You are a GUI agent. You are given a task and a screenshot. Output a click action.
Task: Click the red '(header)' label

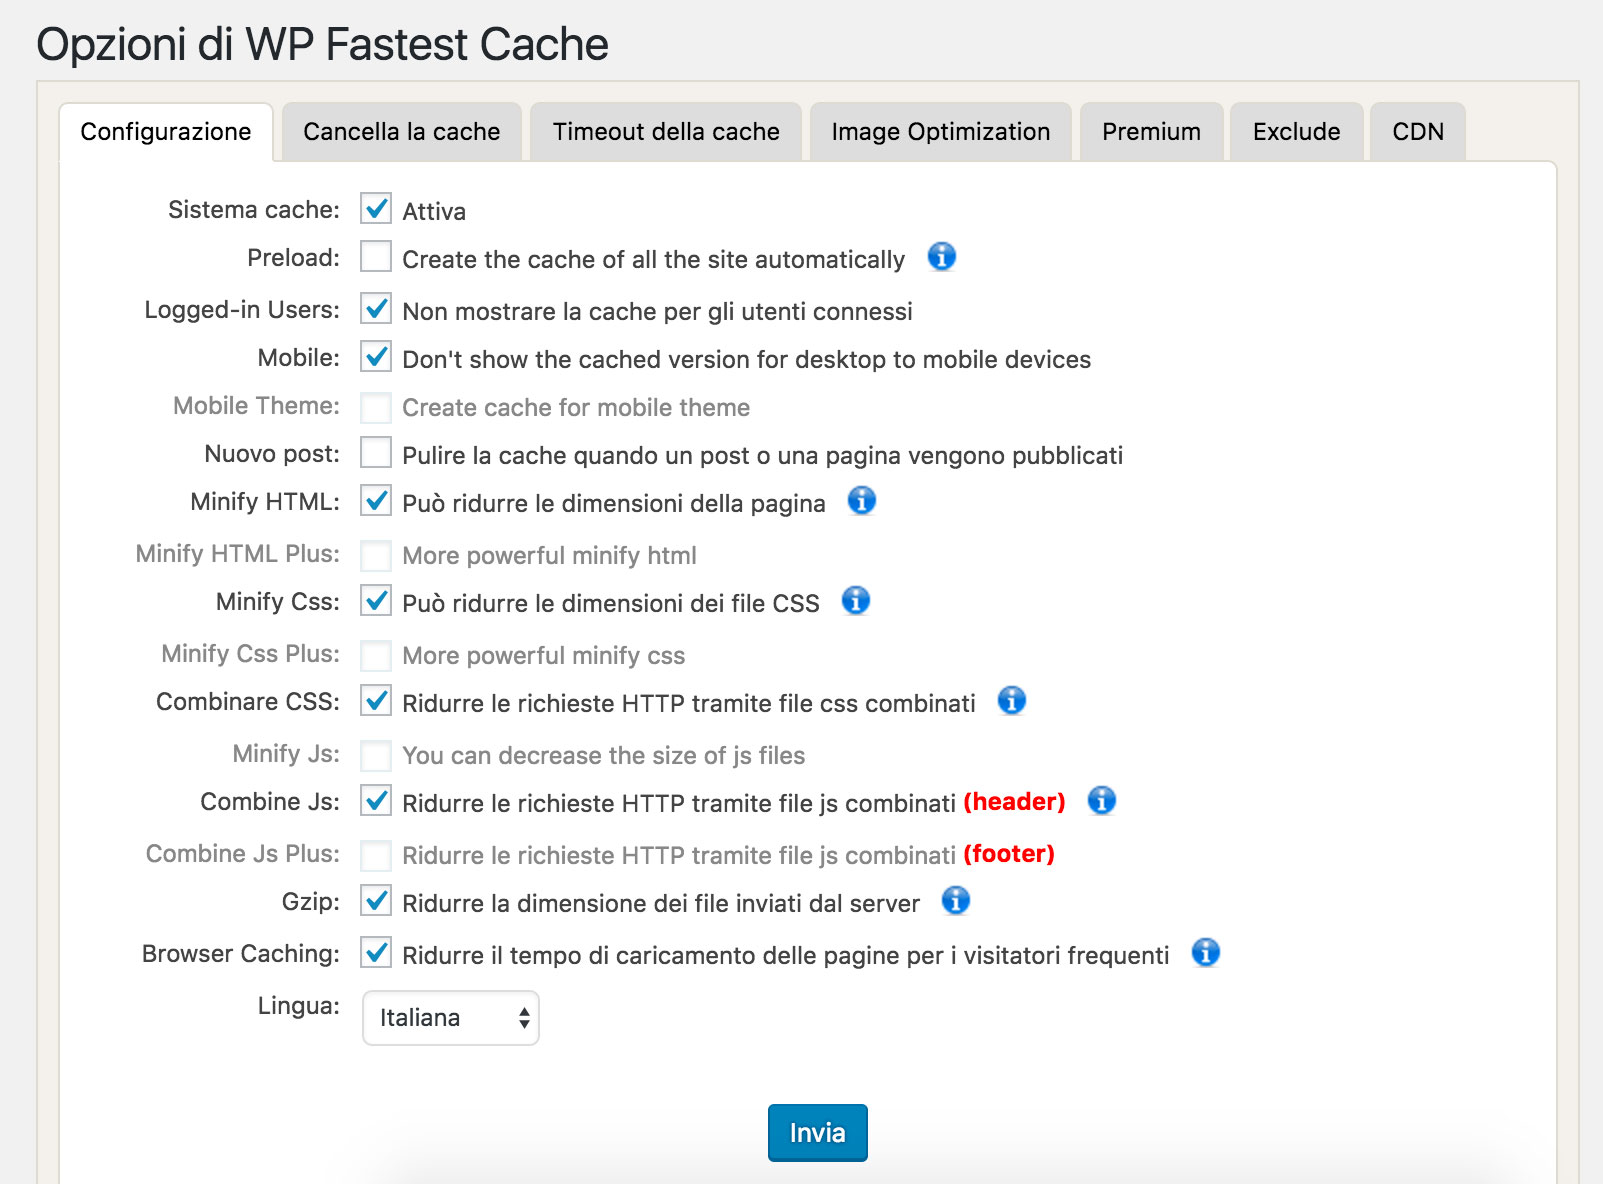[x=1014, y=802]
